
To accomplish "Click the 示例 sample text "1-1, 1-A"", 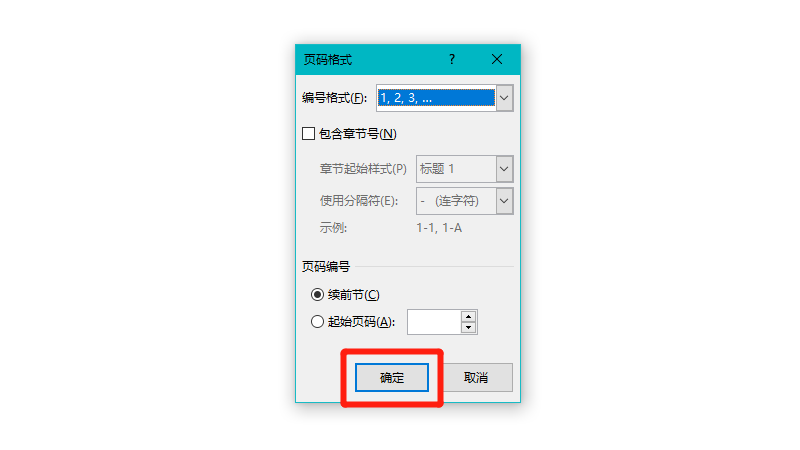I will click(x=439, y=228).
